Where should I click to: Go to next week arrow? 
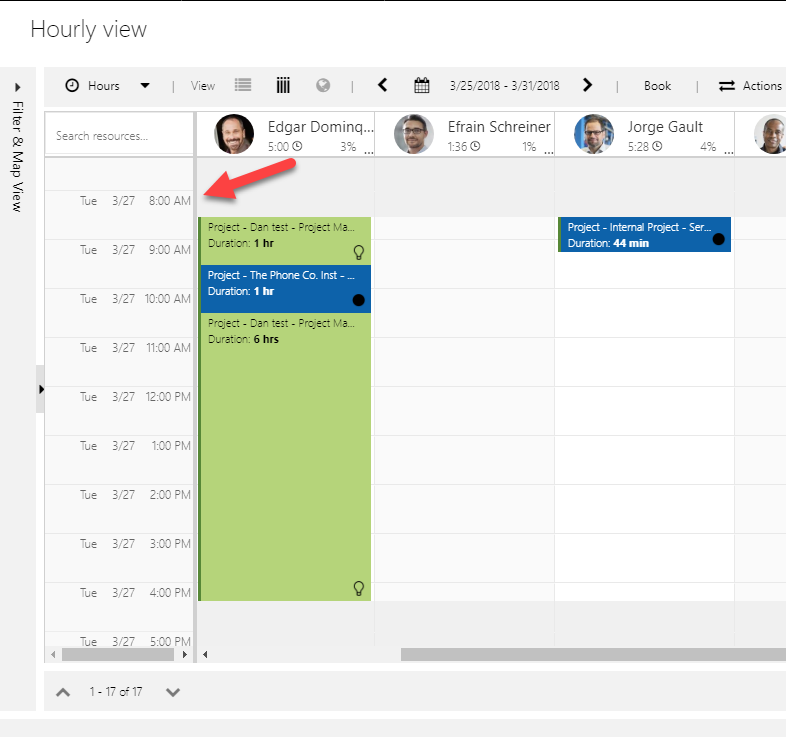point(587,86)
